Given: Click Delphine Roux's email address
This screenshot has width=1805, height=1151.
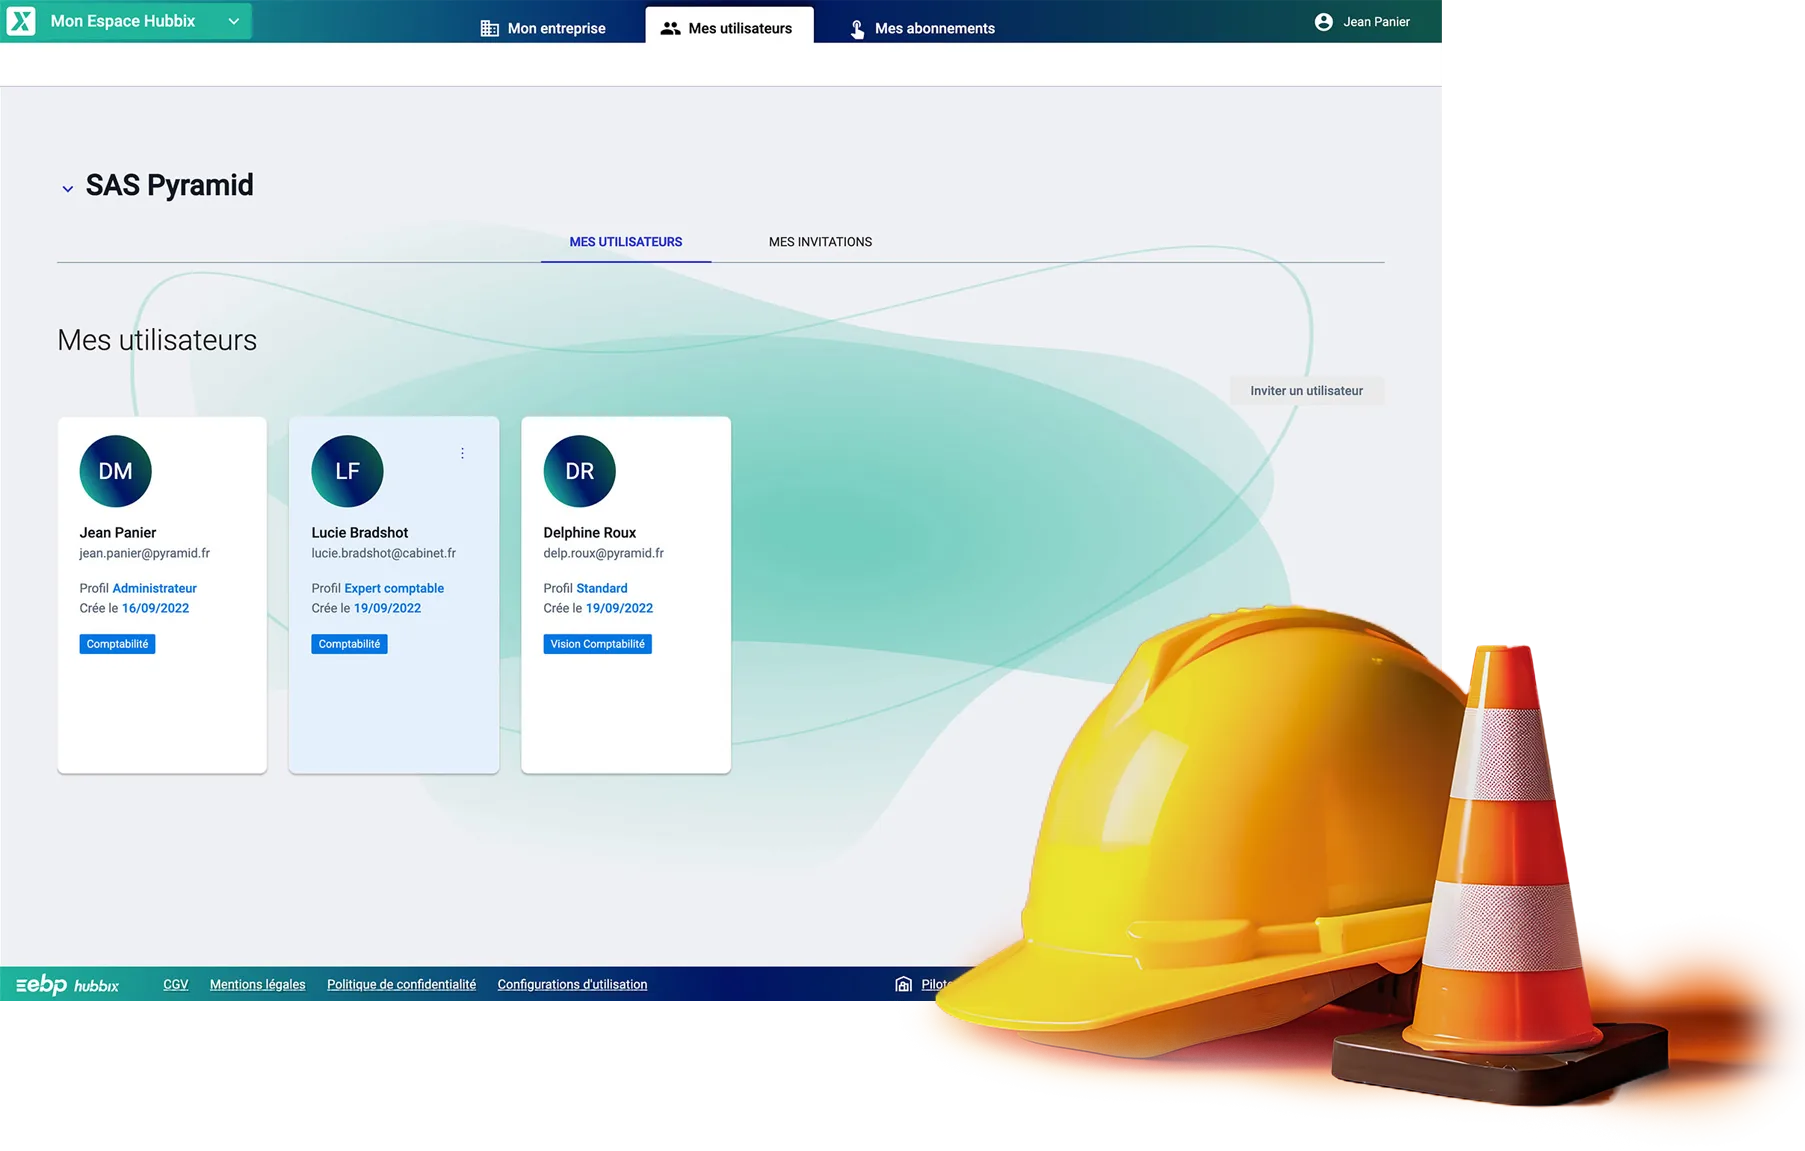Looking at the screenshot, I should tap(603, 552).
